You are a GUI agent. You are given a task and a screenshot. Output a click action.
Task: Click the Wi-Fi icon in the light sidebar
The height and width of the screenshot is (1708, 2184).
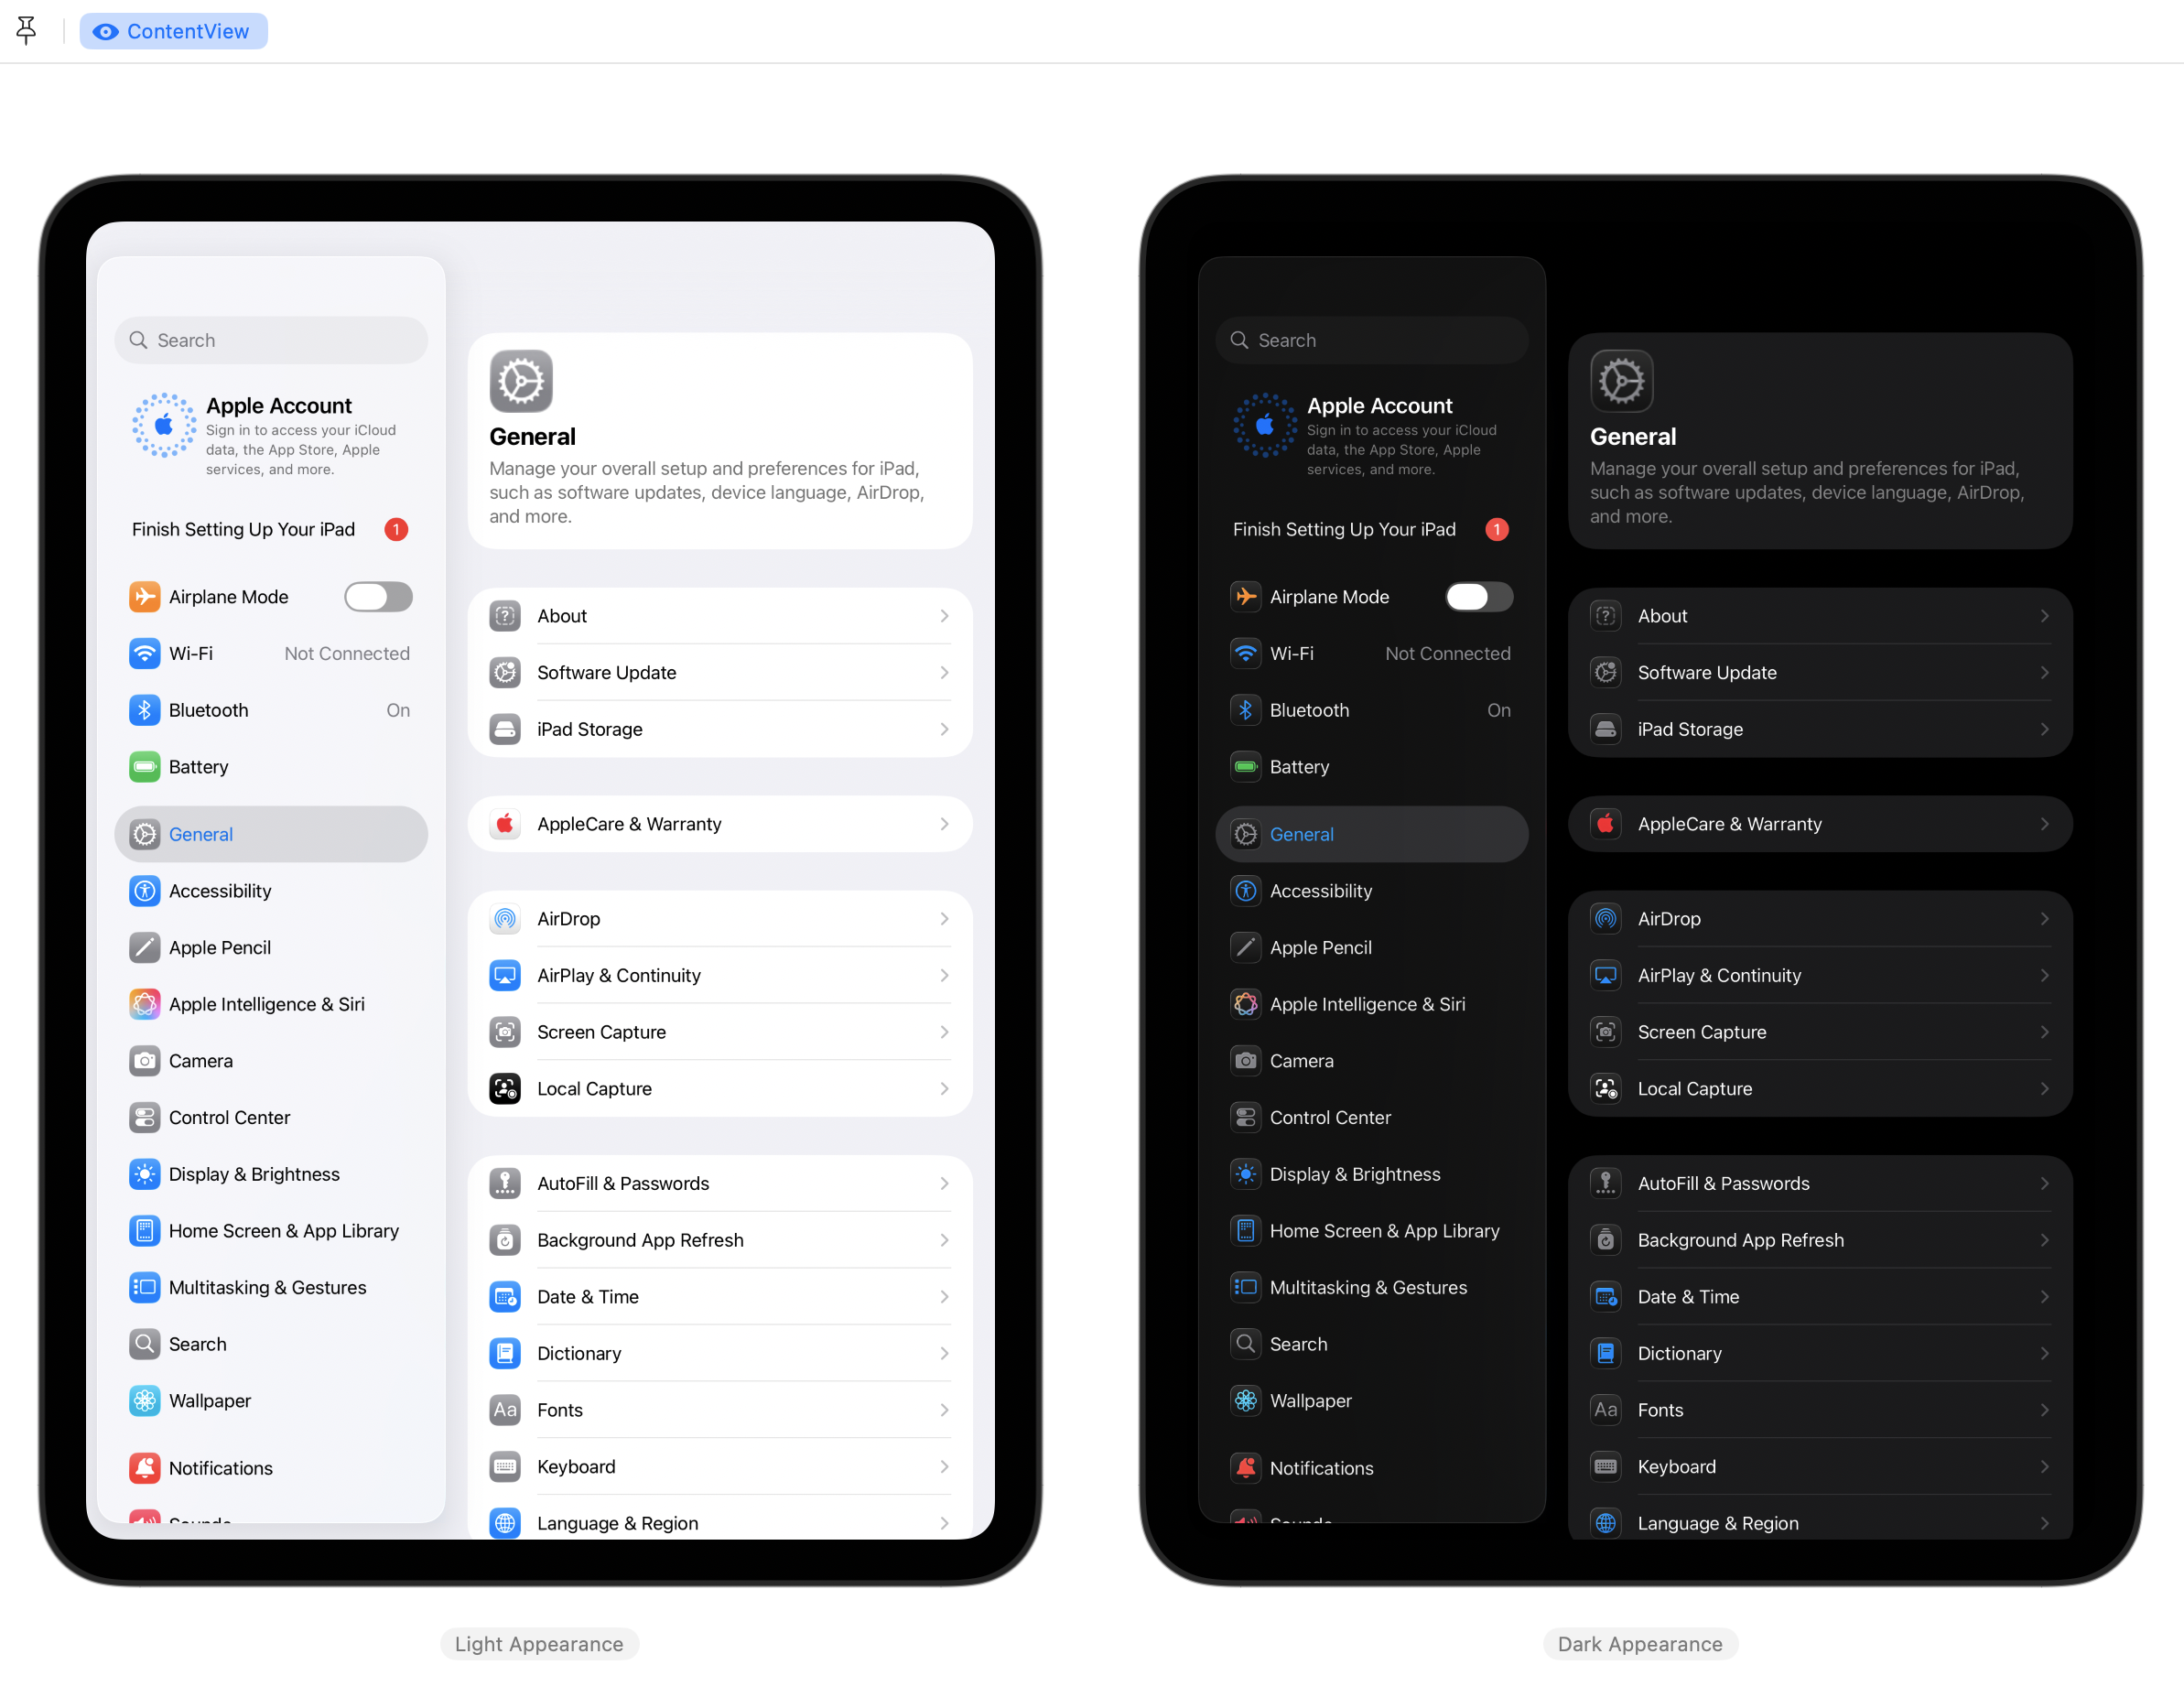point(145,654)
